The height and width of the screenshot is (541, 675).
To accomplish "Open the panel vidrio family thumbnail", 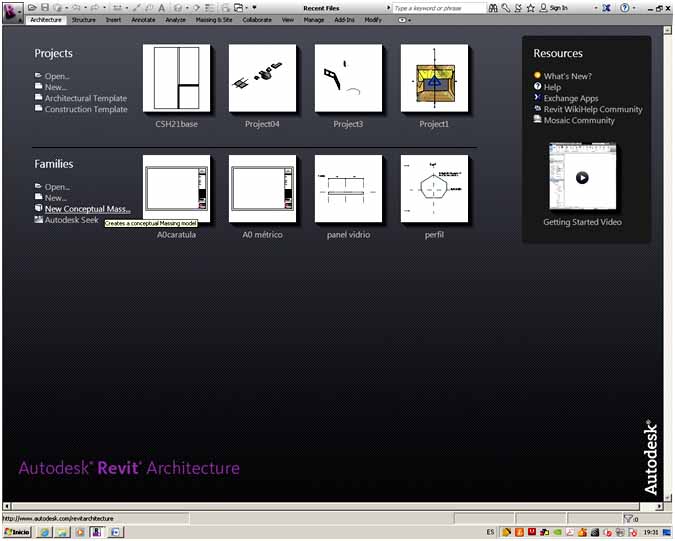I will [x=348, y=189].
